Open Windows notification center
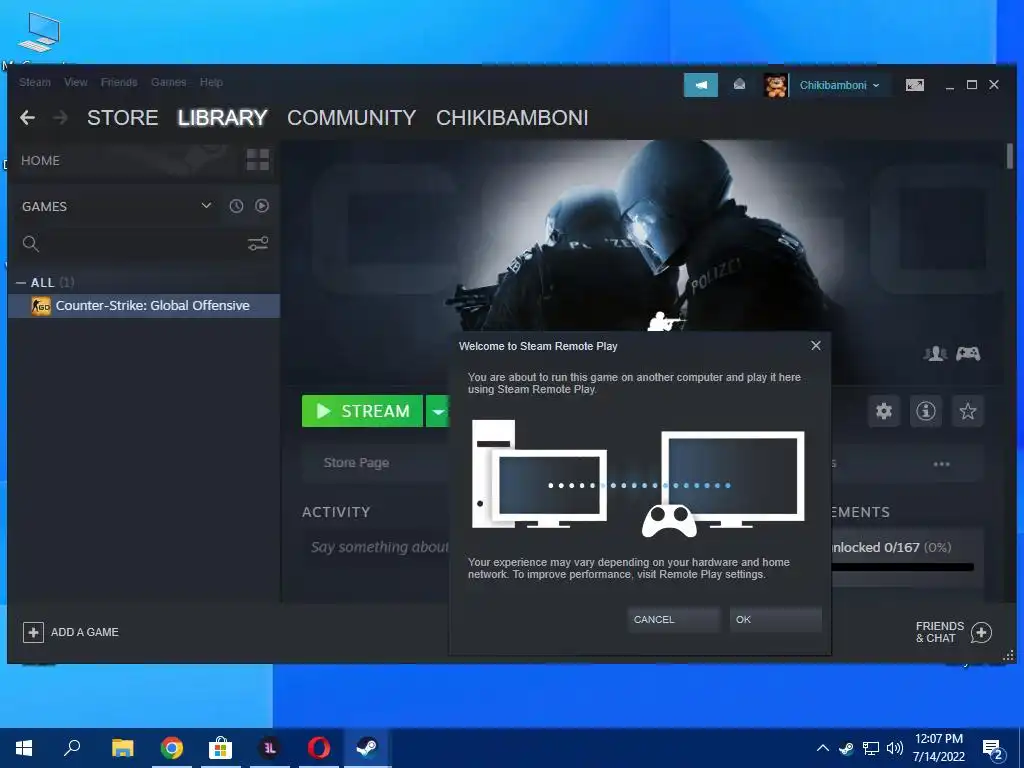The width and height of the screenshot is (1024, 768). 993,749
